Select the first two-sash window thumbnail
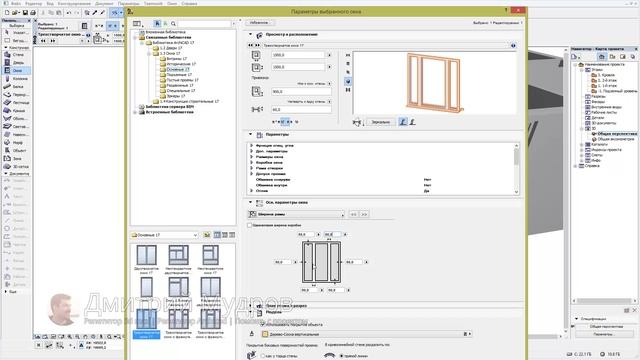 click(x=147, y=259)
